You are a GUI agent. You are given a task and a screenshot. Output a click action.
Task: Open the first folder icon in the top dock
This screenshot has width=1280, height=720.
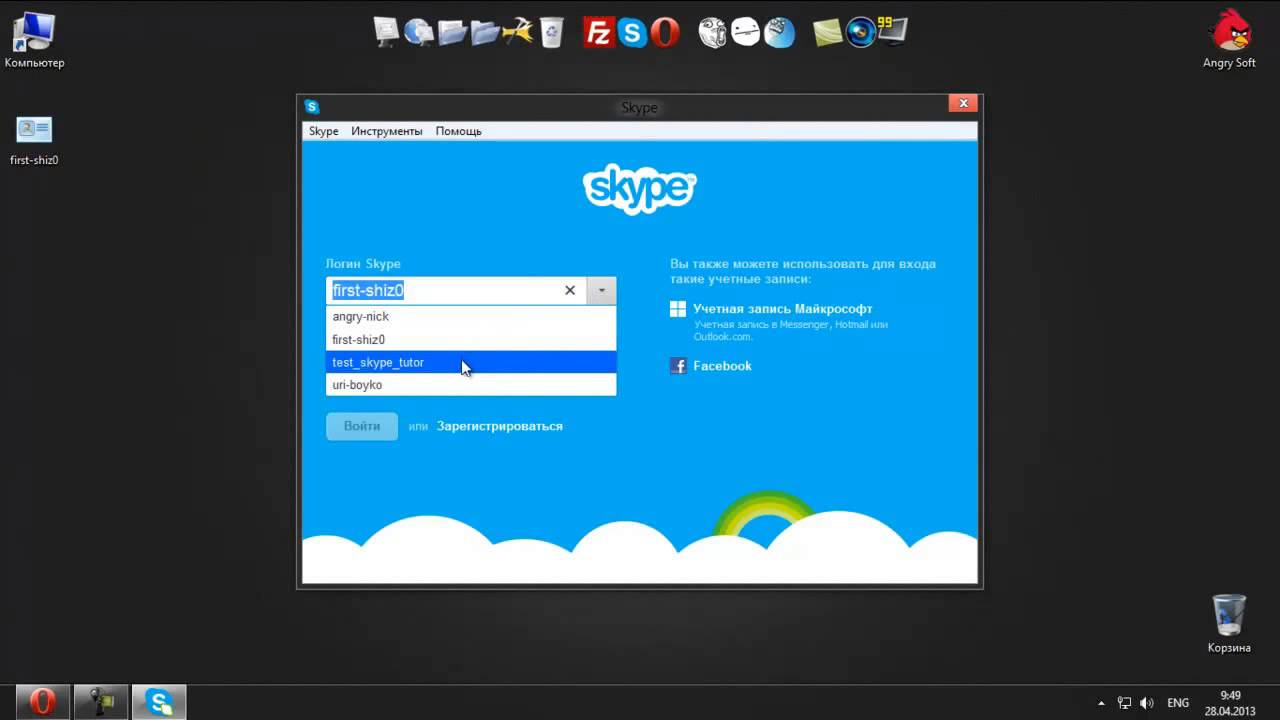pyautogui.click(x=452, y=32)
